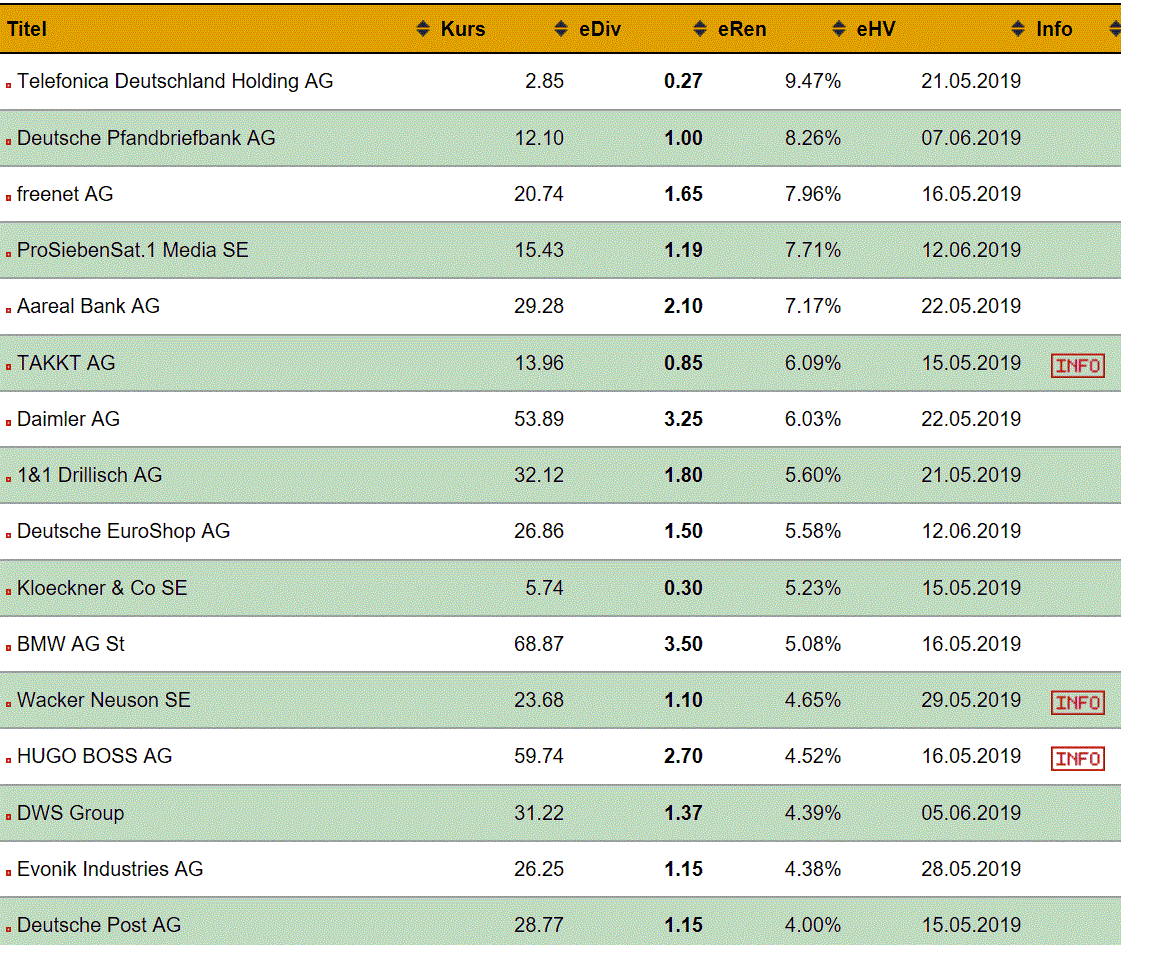Select the 4.38% yield value

813,868
